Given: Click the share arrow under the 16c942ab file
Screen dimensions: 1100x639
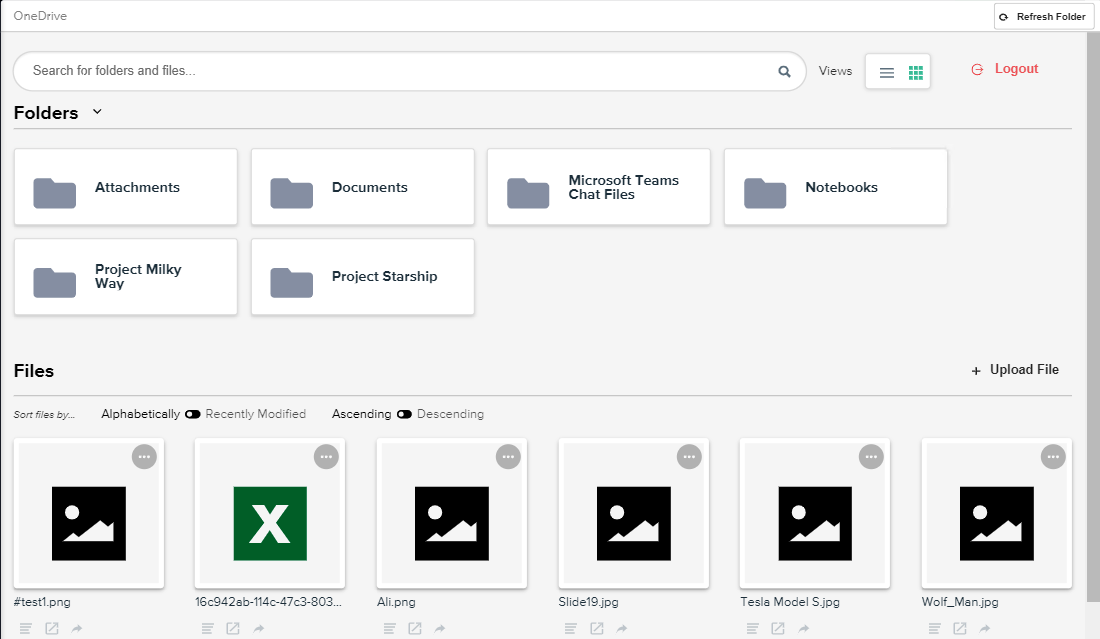Looking at the screenshot, I should pyautogui.click(x=259, y=628).
